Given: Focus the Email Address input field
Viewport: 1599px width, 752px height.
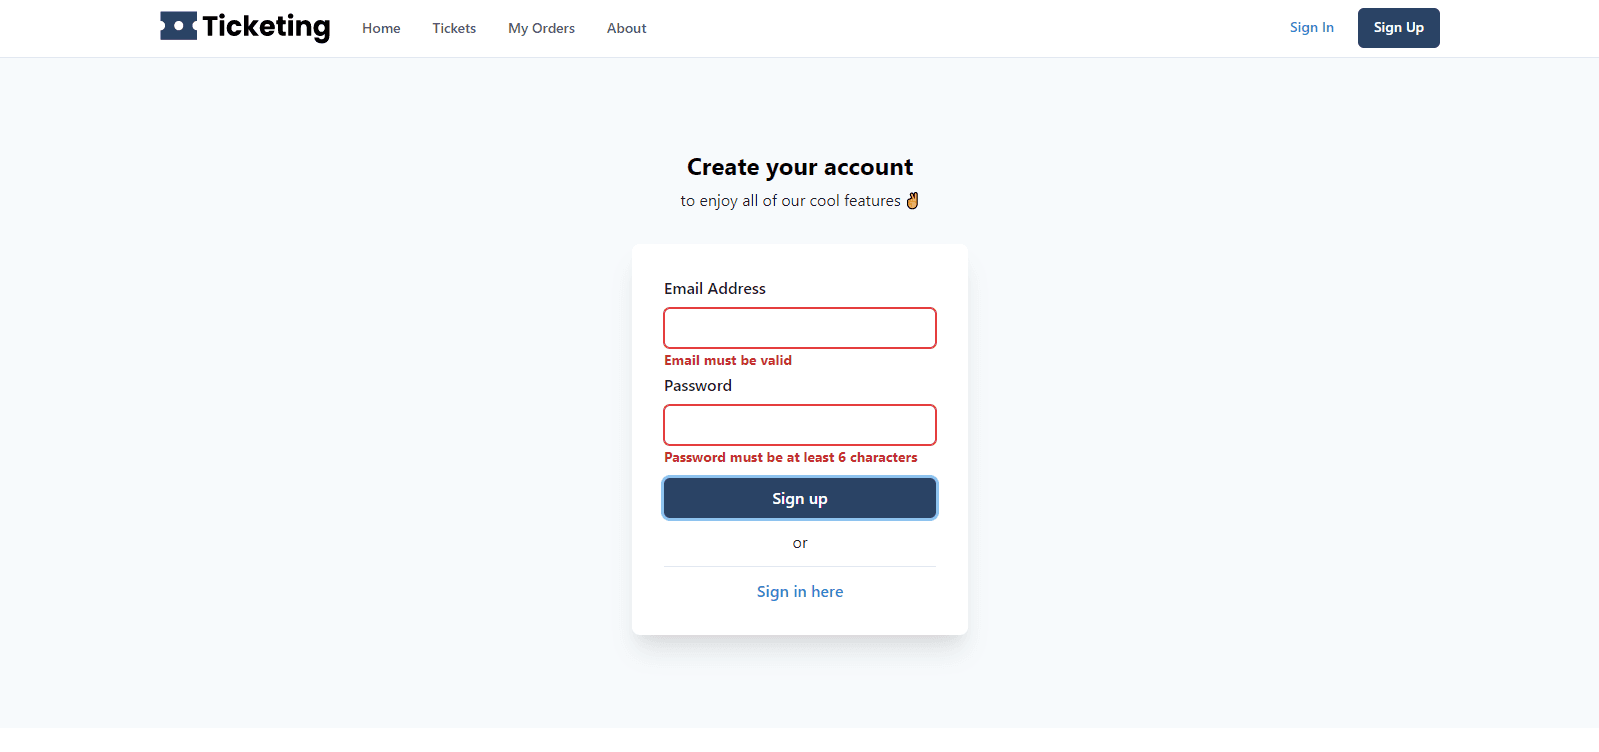Looking at the screenshot, I should pos(800,328).
